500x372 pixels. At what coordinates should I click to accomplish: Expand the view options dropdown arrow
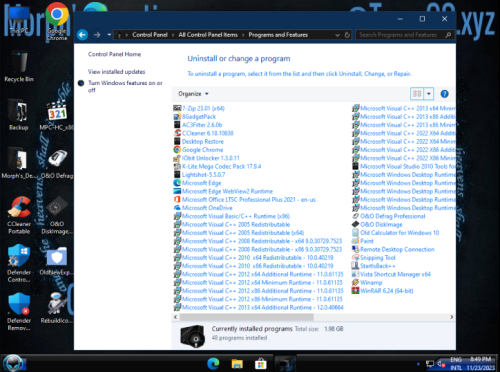(429, 94)
